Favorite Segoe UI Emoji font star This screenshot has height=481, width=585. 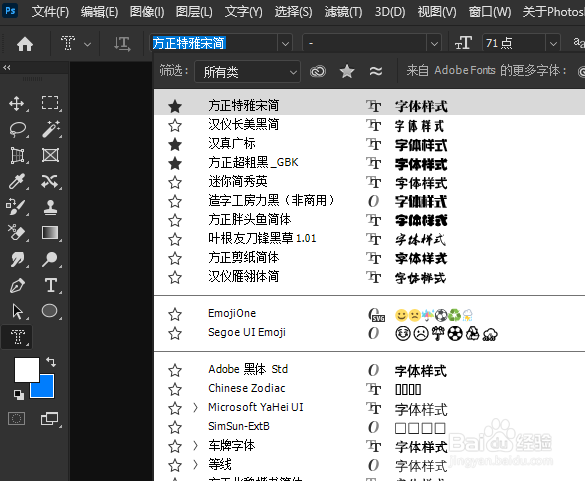click(x=175, y=333)
